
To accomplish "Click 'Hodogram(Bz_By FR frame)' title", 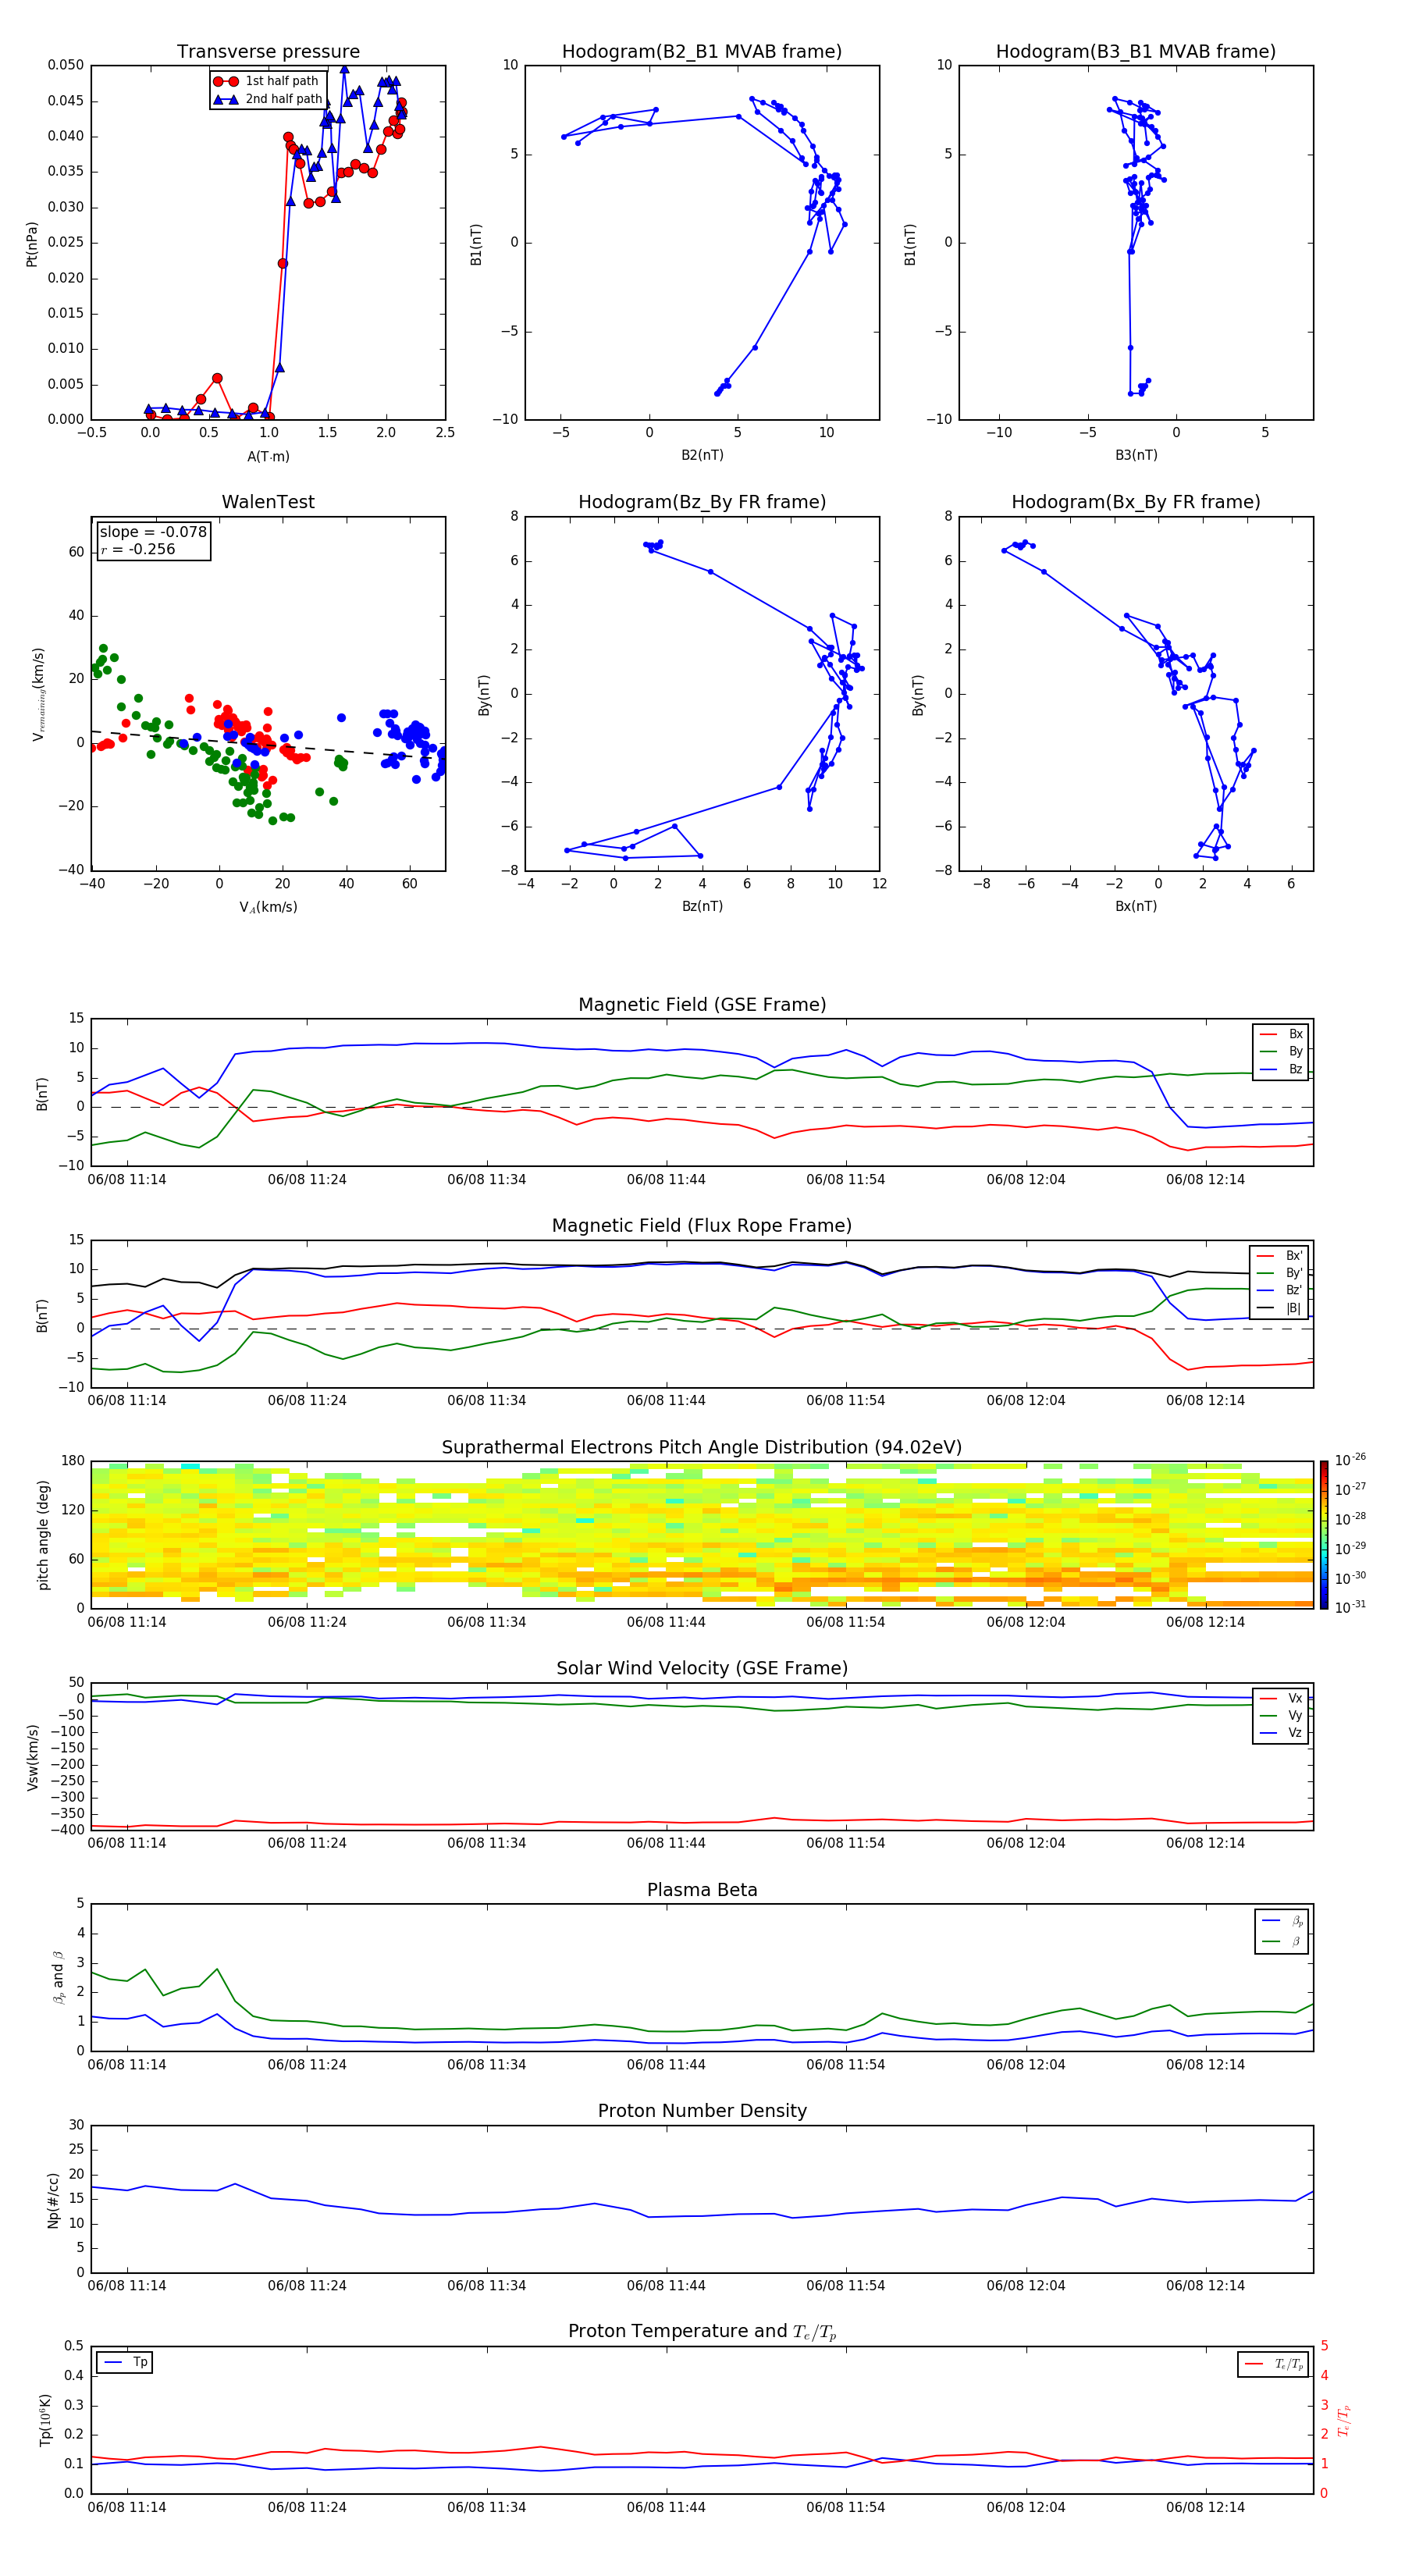I will click(x=702, y=502).
